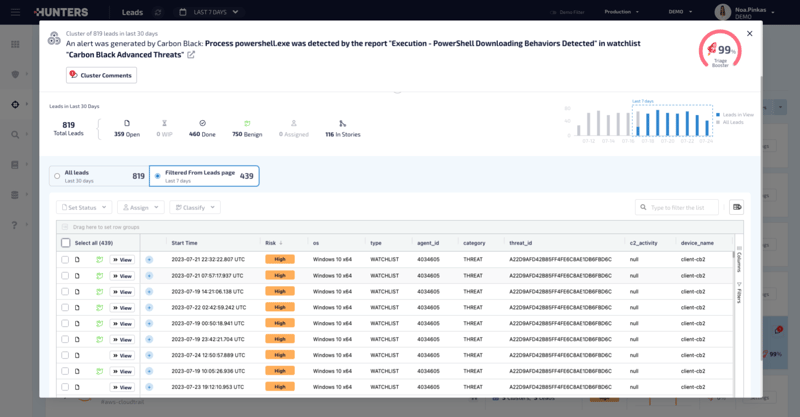Open the search icon in sidebar
Image resolution: width=800 pixels, height=417 pixels.
tap(15, 134)
